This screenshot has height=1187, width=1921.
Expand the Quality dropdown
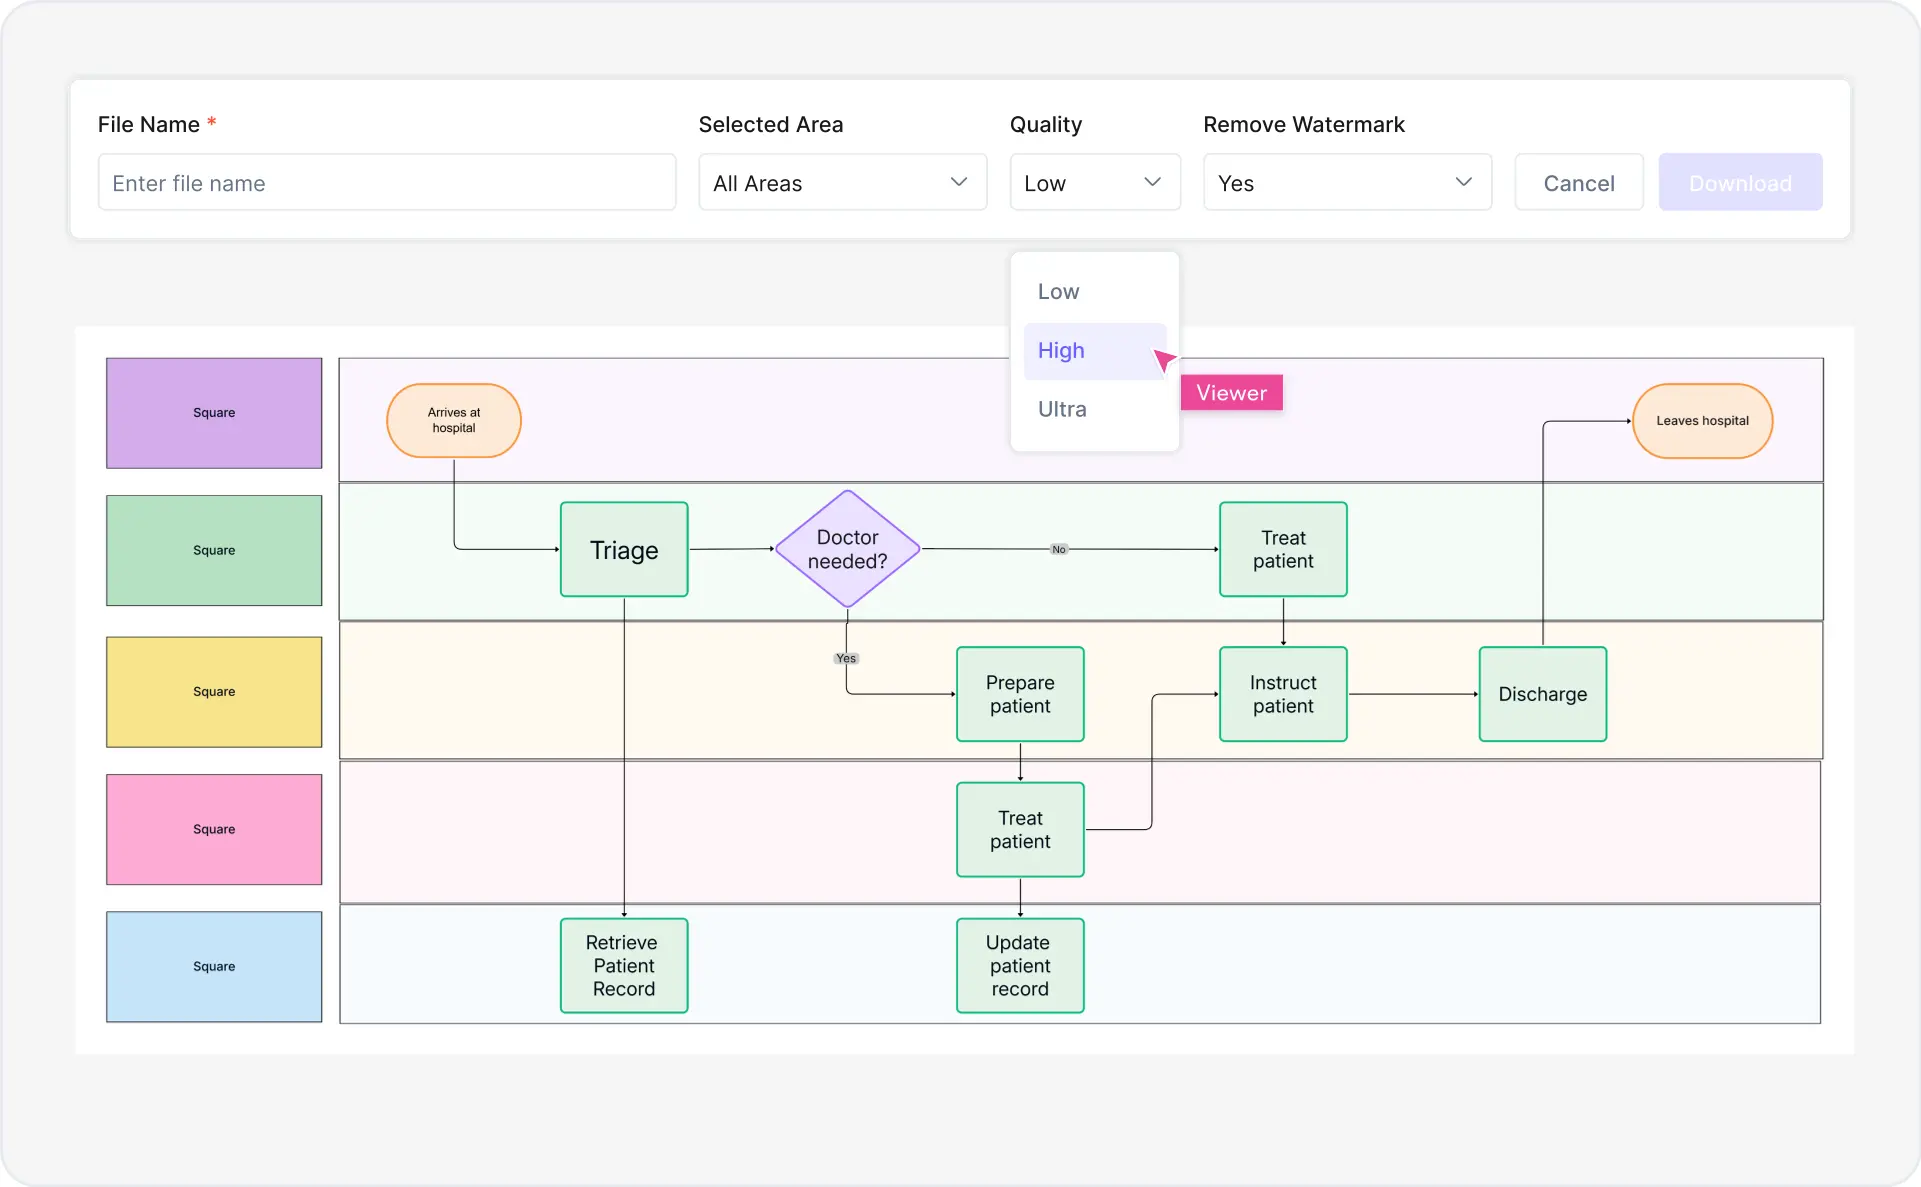click(x=1094, y=182)
